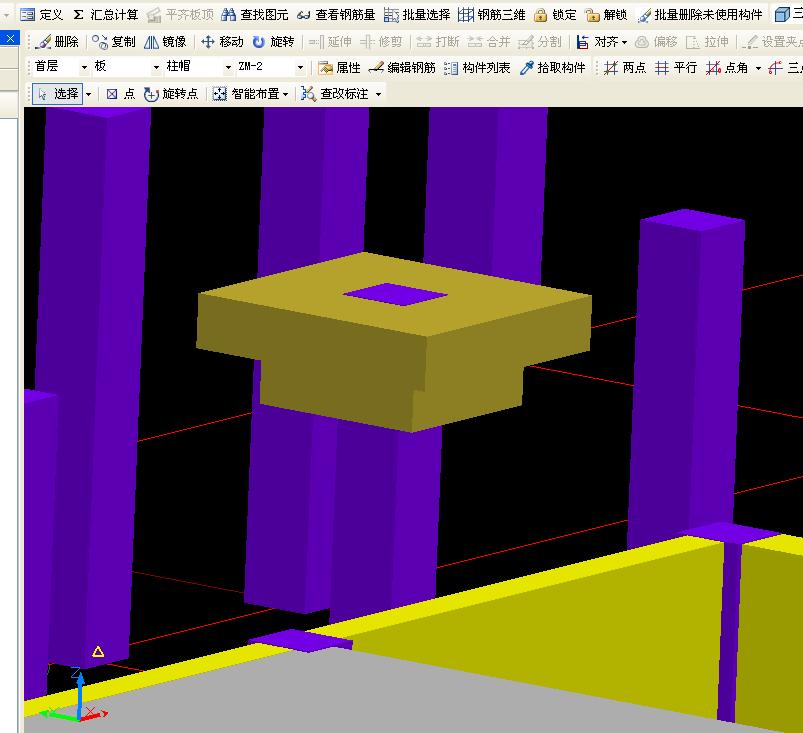This screenshot has width=803, height=733.
Task: Expand the 柱帽 component dropdown
Action: tap(228, 67)
